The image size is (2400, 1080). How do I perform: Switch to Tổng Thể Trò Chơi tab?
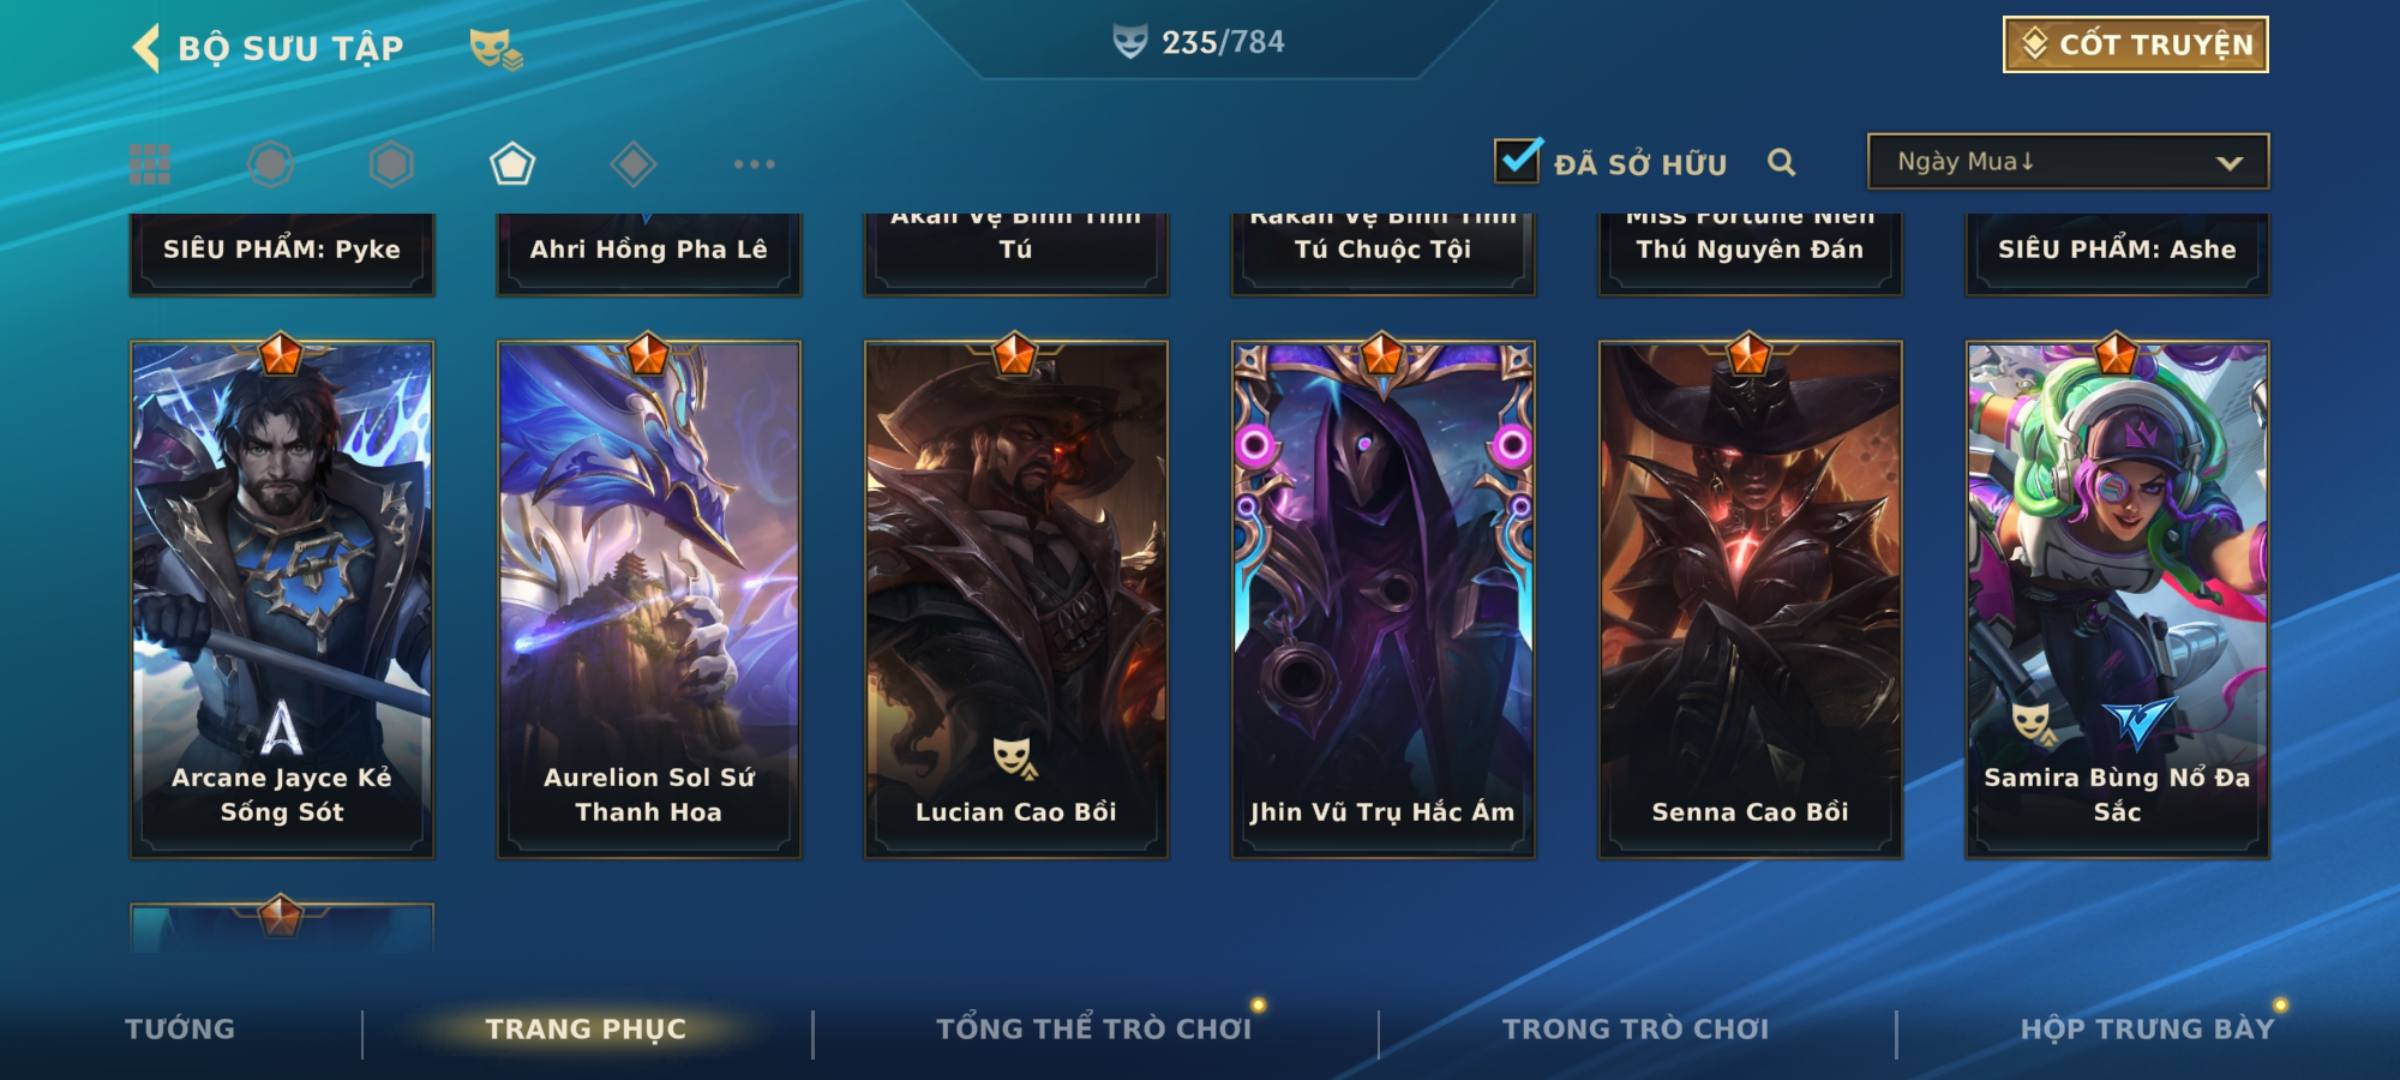click(x=1093, y=1029)
